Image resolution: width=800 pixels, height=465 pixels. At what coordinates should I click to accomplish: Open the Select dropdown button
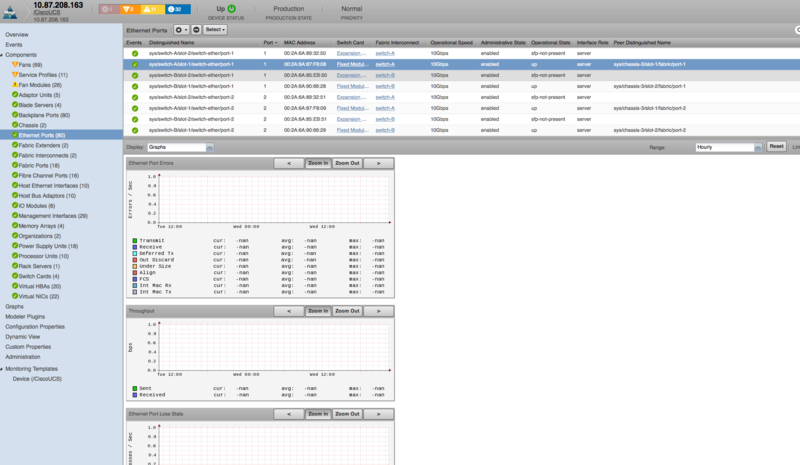pos(215,30)
